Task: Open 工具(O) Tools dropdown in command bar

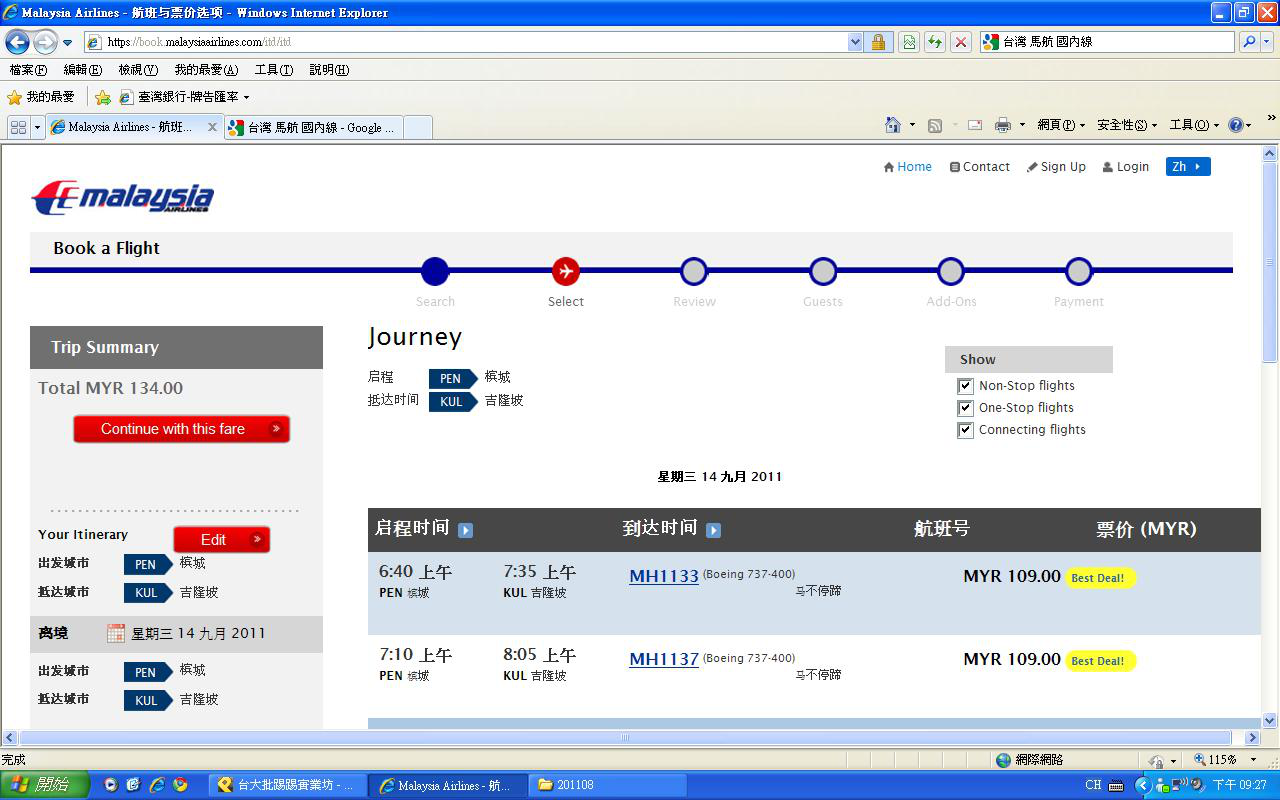Action: point(1195,125)
